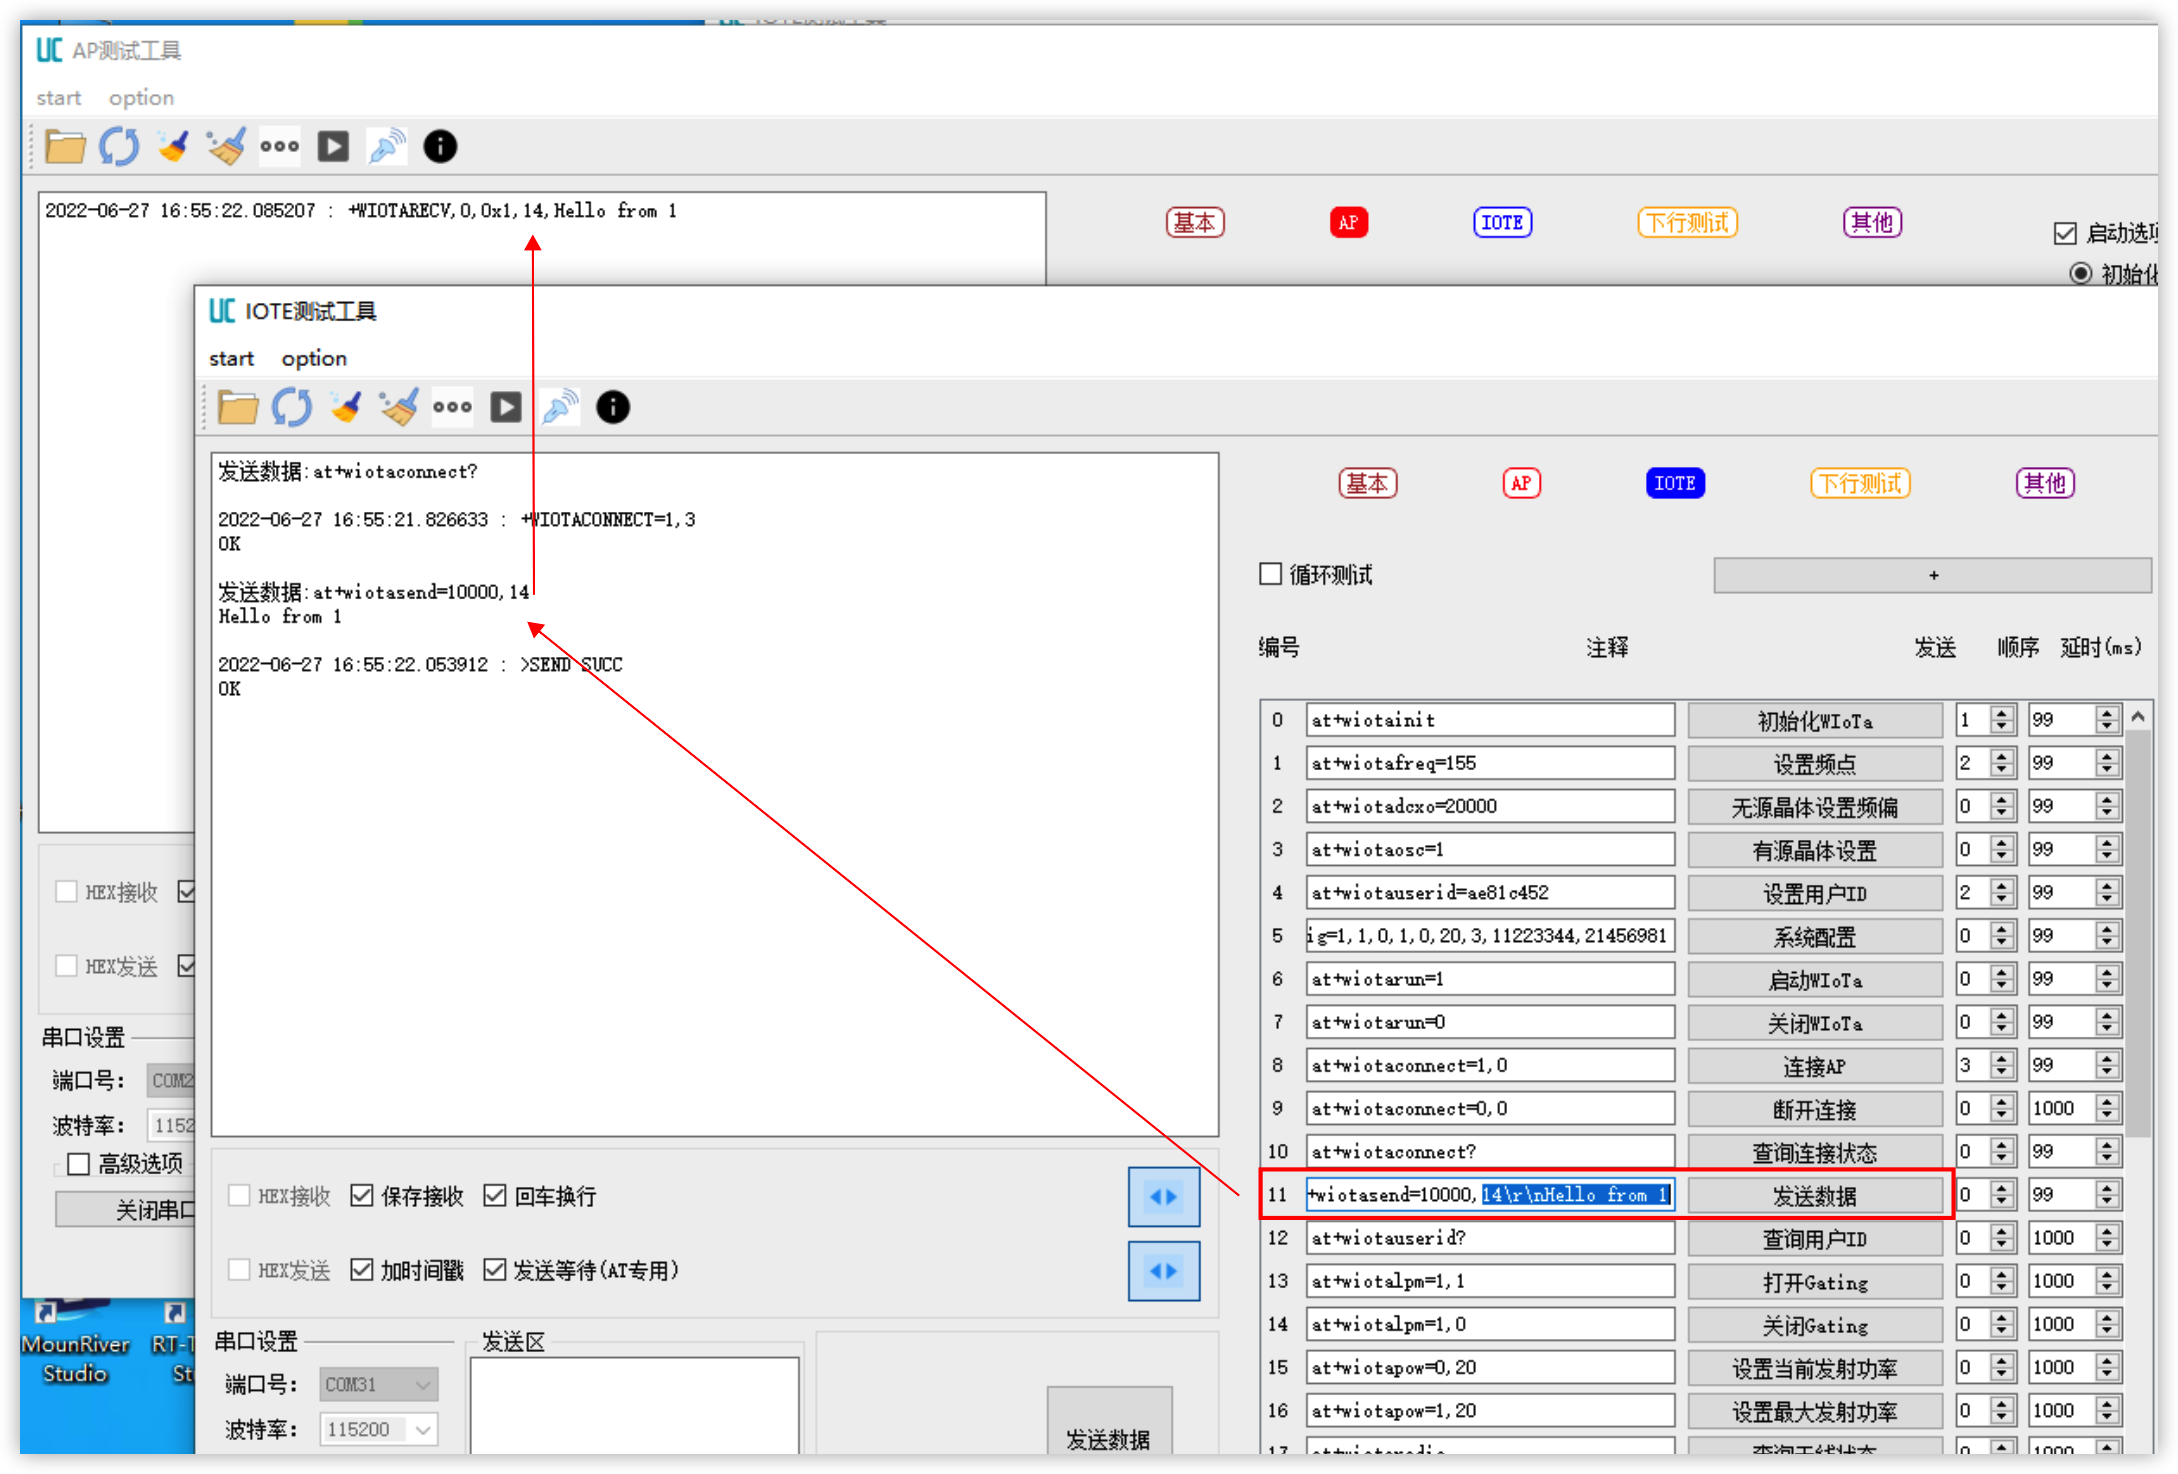Click at+wiotafreq=155 input field
The width and height of the screenshot is (2178, 1474).
tap(1490, 764)
